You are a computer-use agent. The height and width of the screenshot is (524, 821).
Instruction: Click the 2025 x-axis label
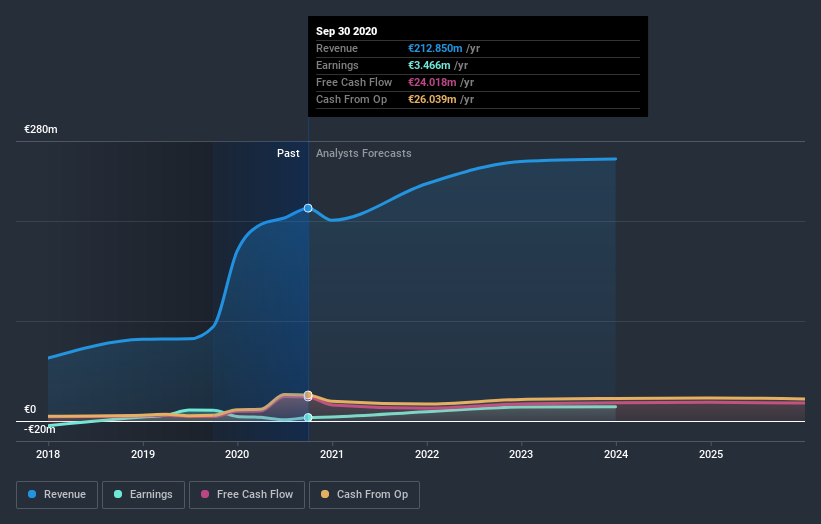tap(711, 454)
